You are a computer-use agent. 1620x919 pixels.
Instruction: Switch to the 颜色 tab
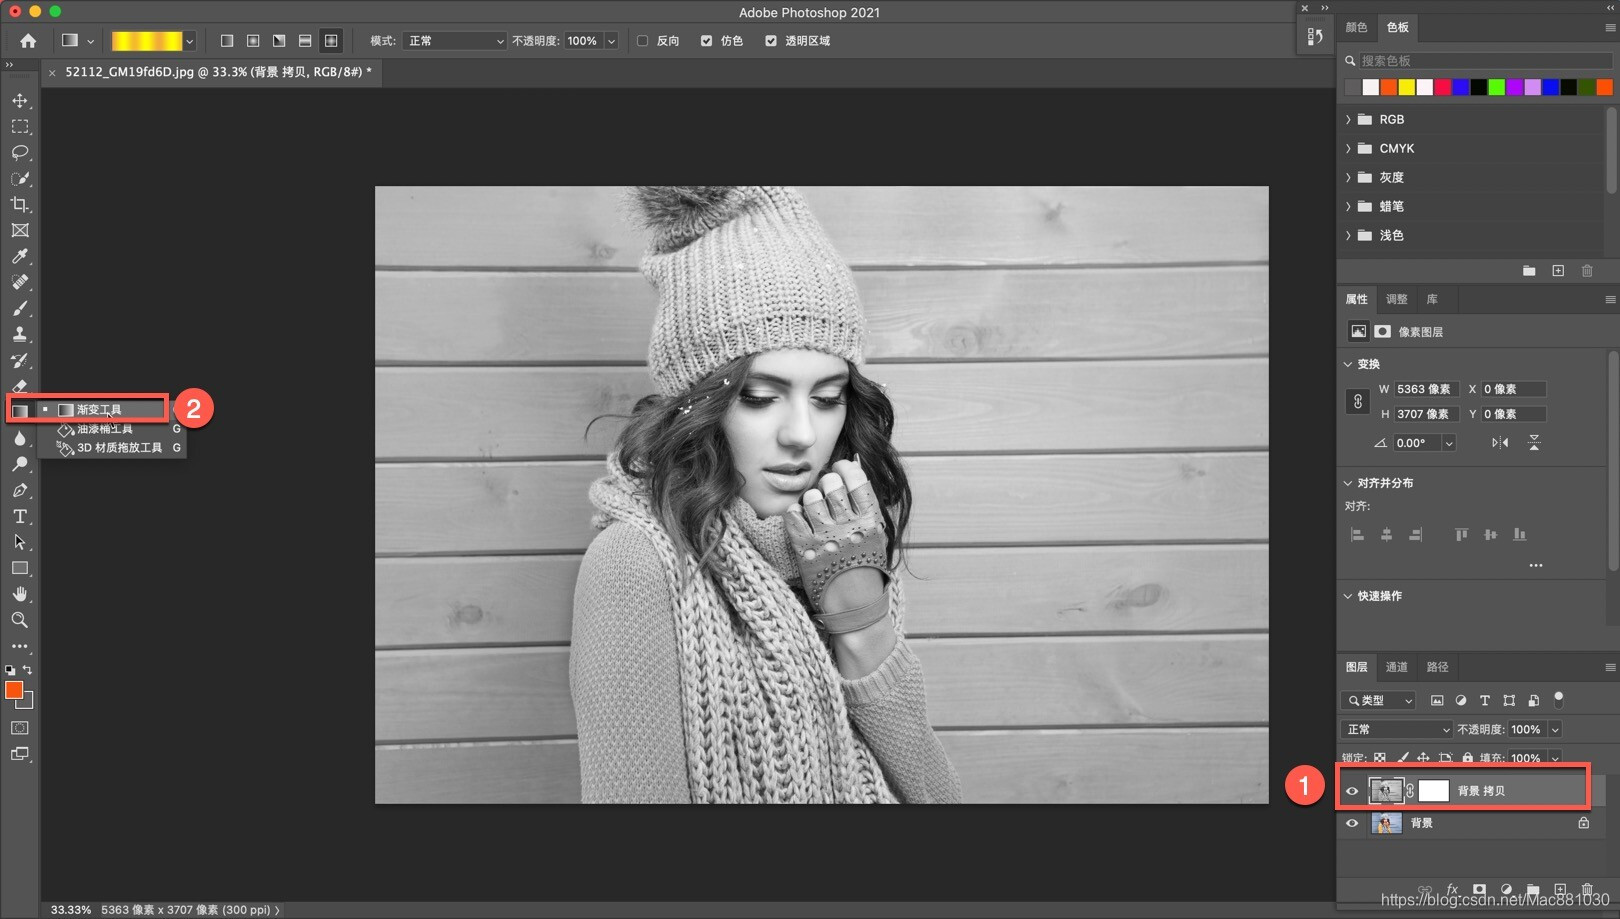pyautogui.click(x=1356, y=27)
